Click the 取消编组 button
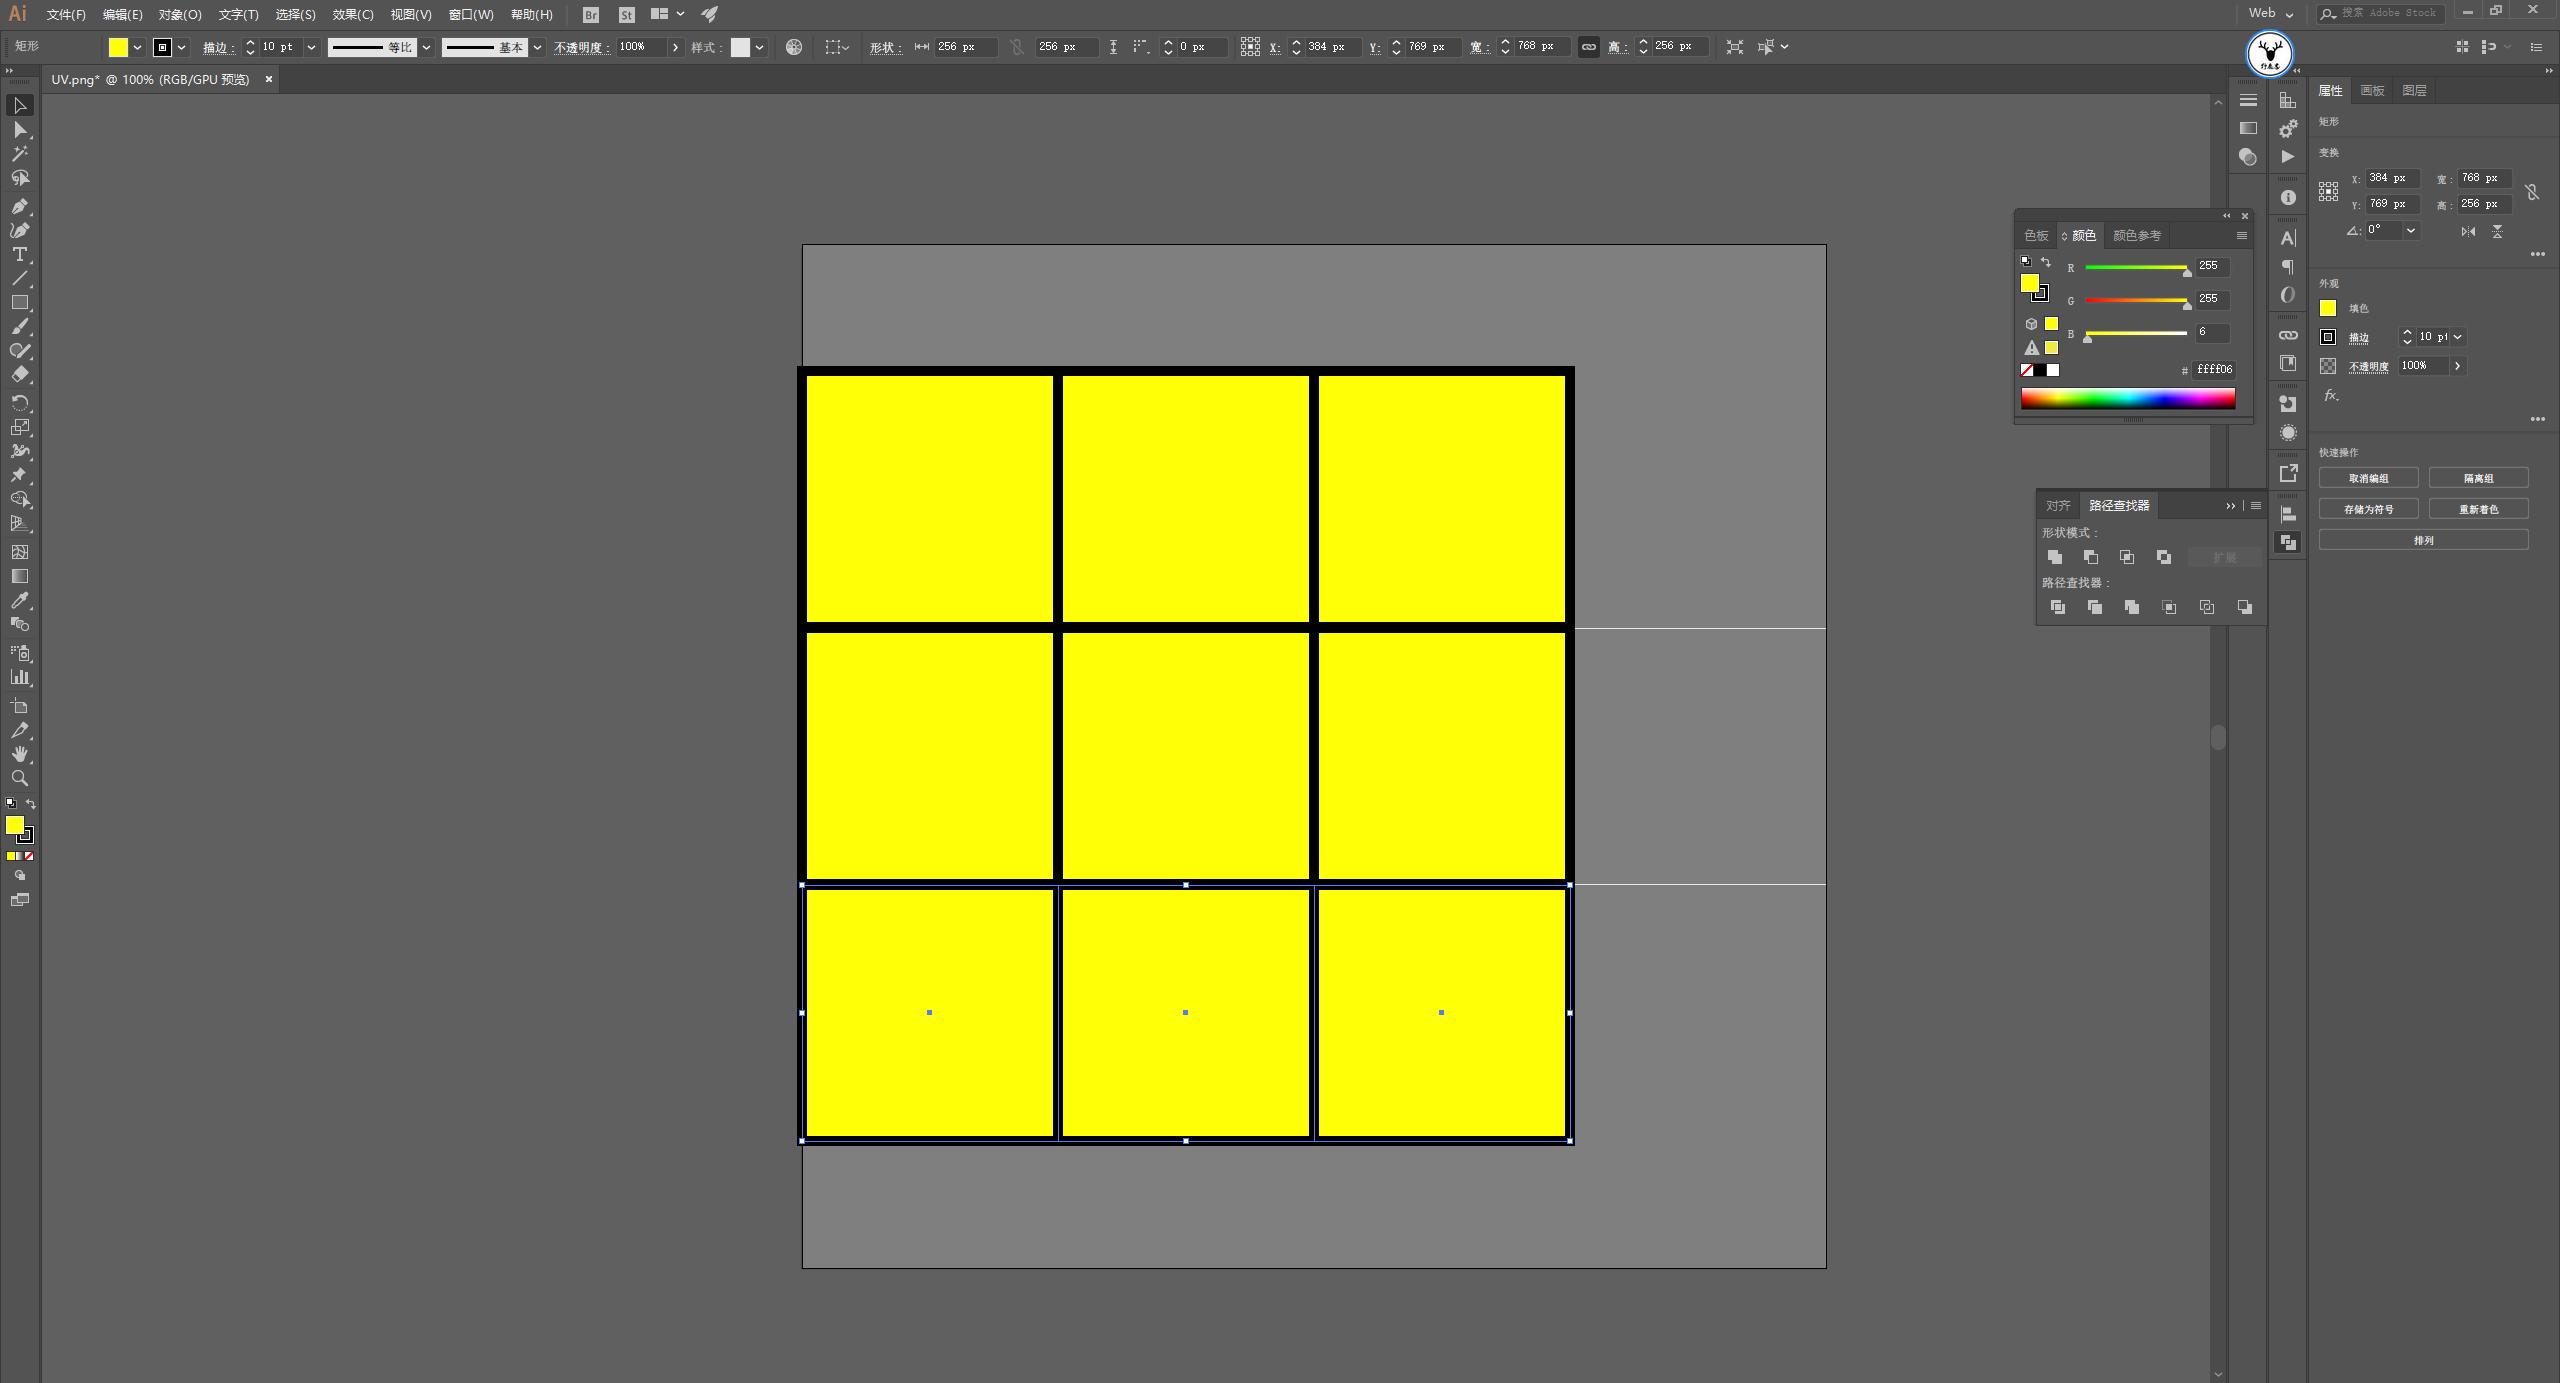Image resolution: width=2560 pixels, height=1383 pixels. click(2368, 478)
